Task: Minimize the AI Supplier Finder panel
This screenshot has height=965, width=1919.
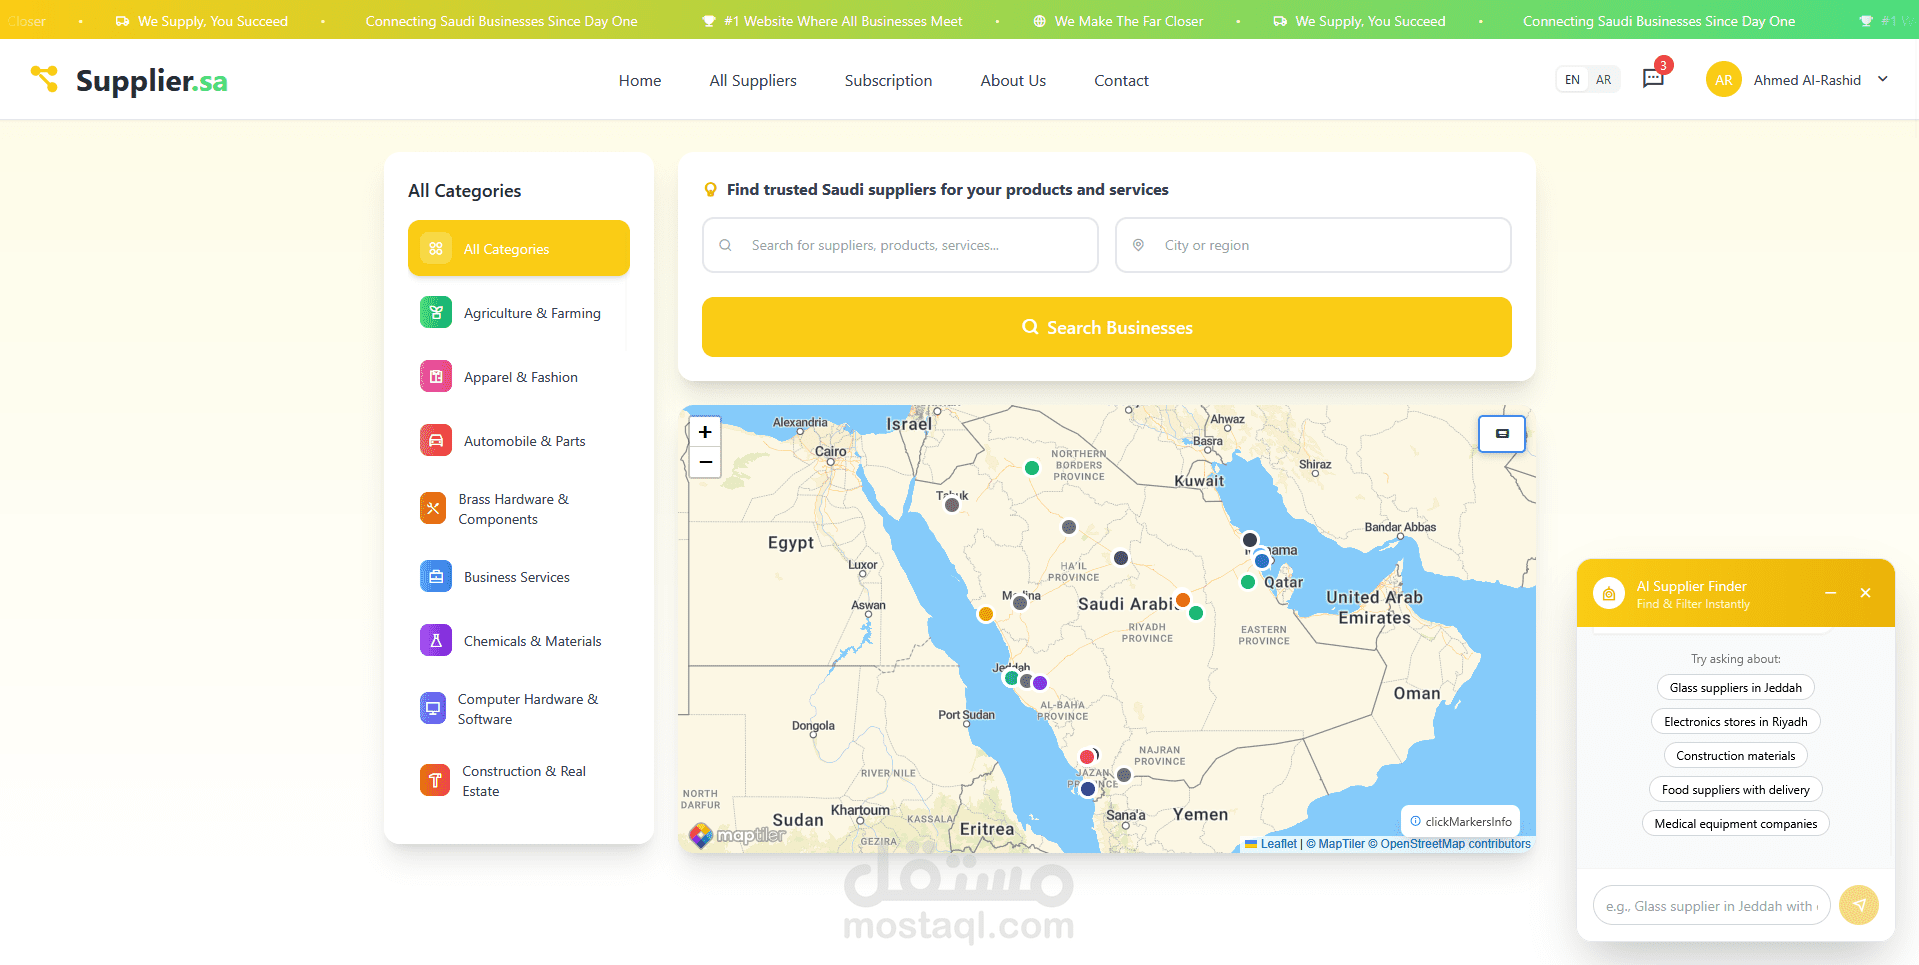Action: tap(1831, 593)
